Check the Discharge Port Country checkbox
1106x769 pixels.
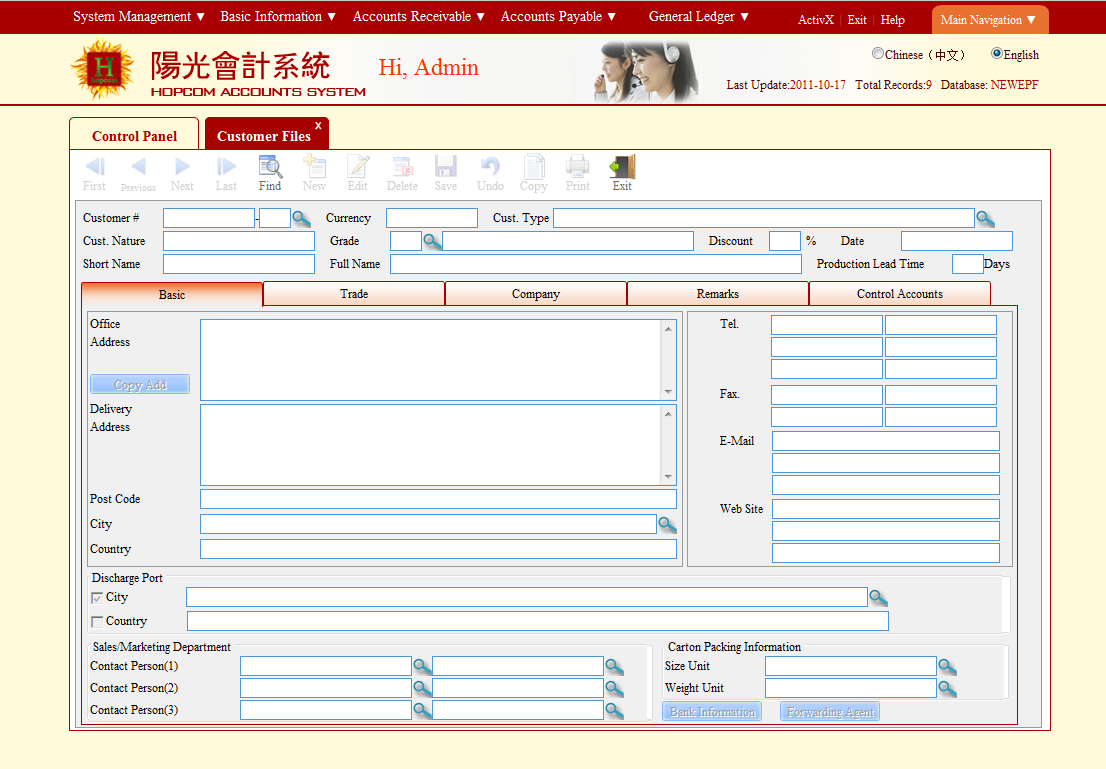pos(97,622)
